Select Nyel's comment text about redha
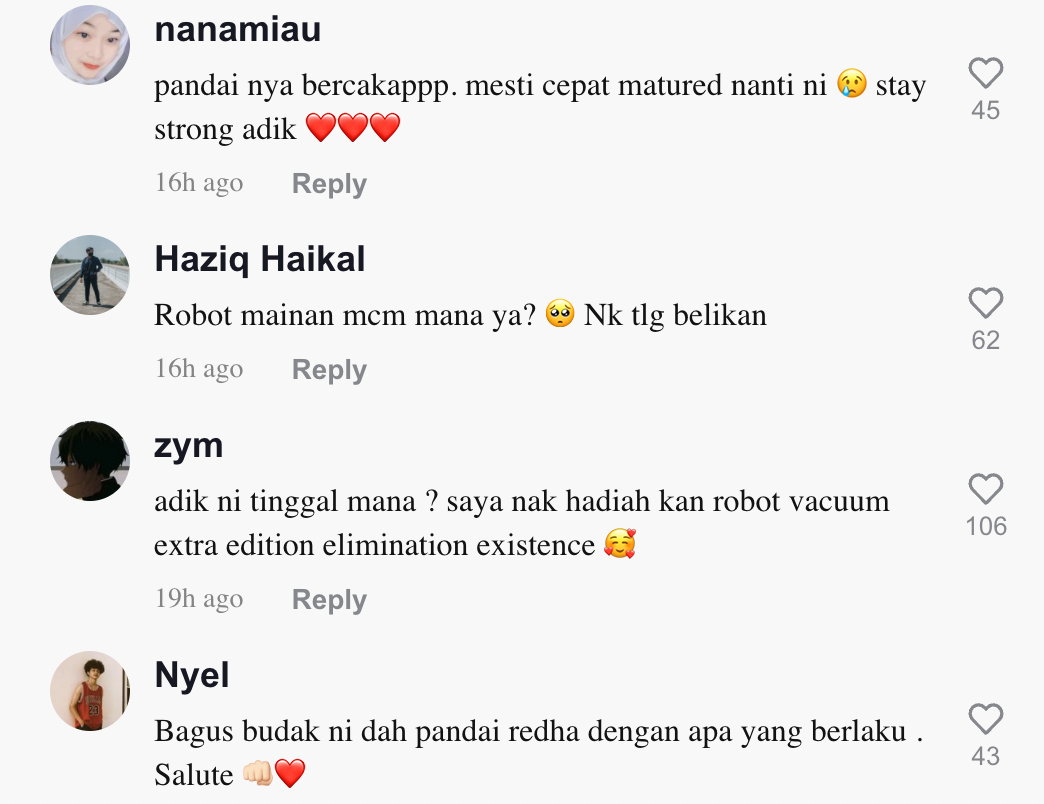This screenshot has height=804, width=1044. [539, 753]
